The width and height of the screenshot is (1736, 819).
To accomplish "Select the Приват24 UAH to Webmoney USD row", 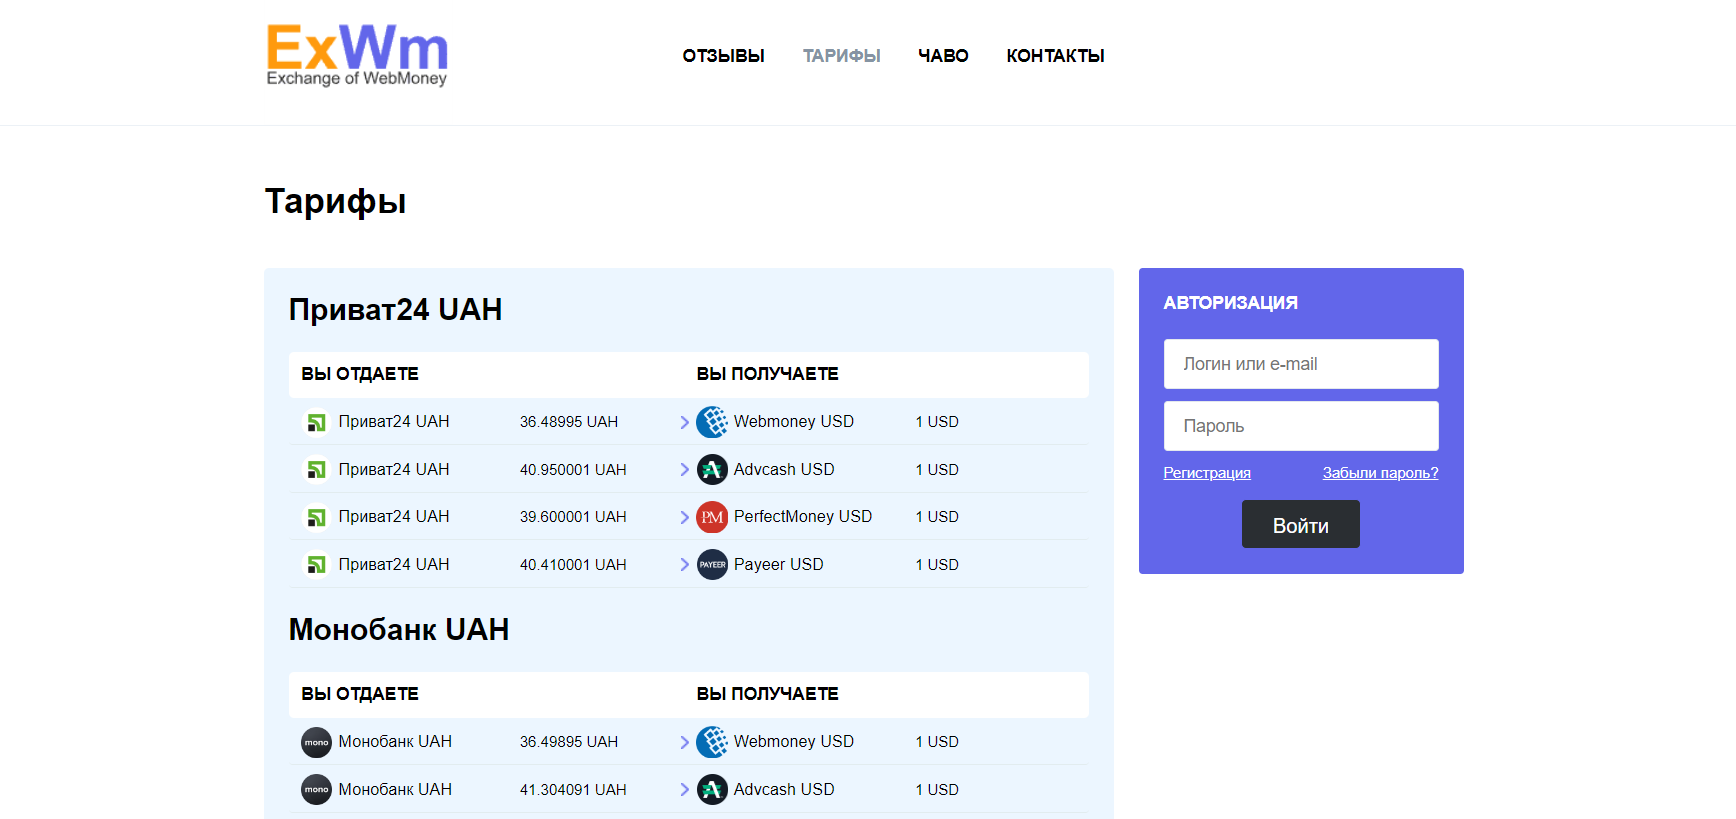I will tap(689, 422).
